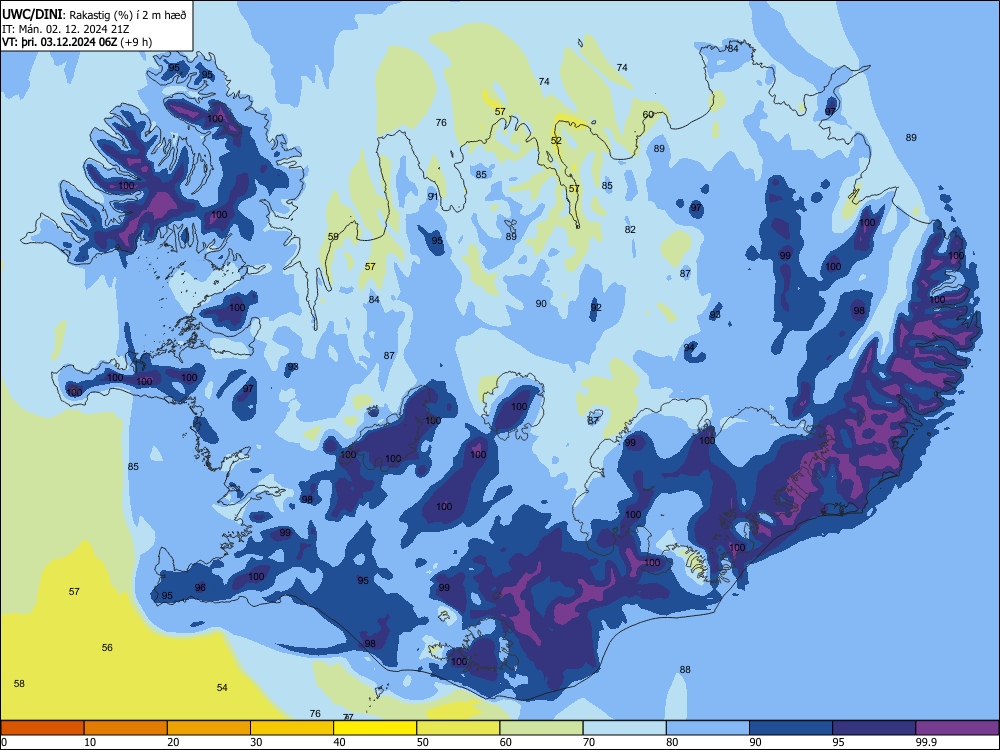Click the 30–40 legend color segment
The height and width of the screenshot is (750, 1000).
pyautogui.click(x=292, y=728)
